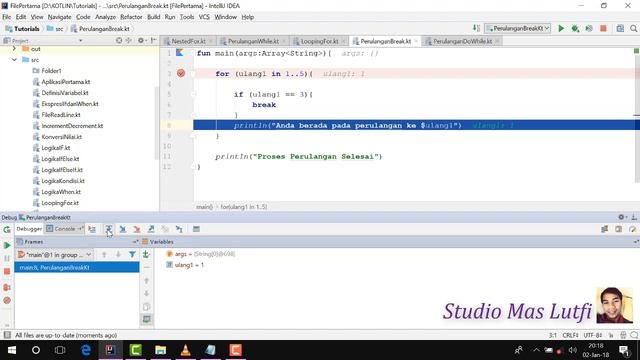The image size is (640, 360).
Task: Filter frames with the funnel icon
Action: 132,255
